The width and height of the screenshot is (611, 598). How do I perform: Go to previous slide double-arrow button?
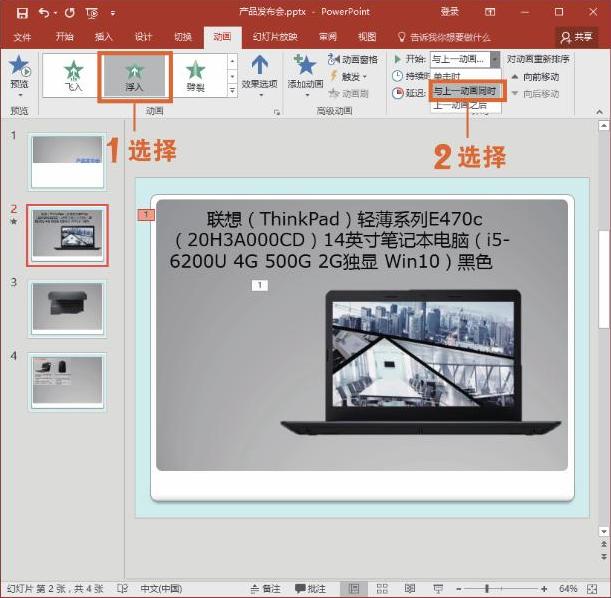coord(604,544)
